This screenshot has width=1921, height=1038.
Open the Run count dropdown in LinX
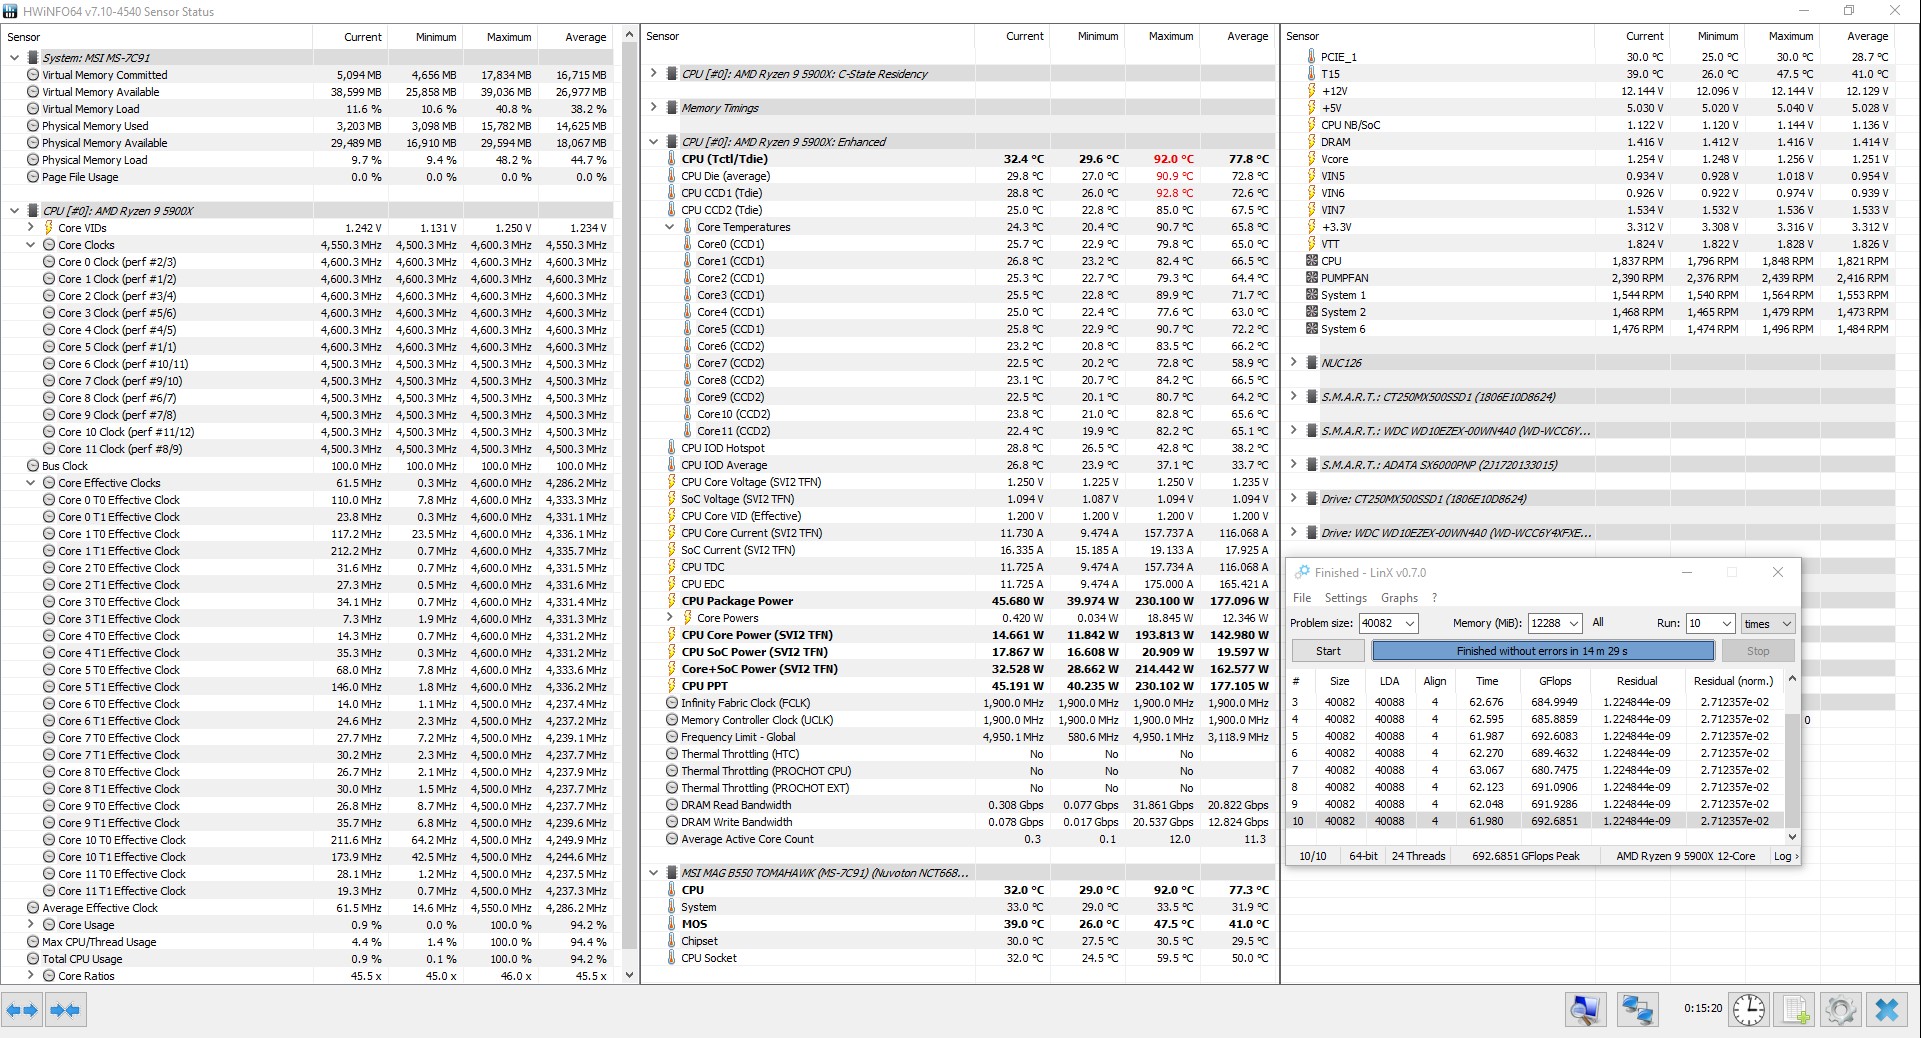point(1726,624)
